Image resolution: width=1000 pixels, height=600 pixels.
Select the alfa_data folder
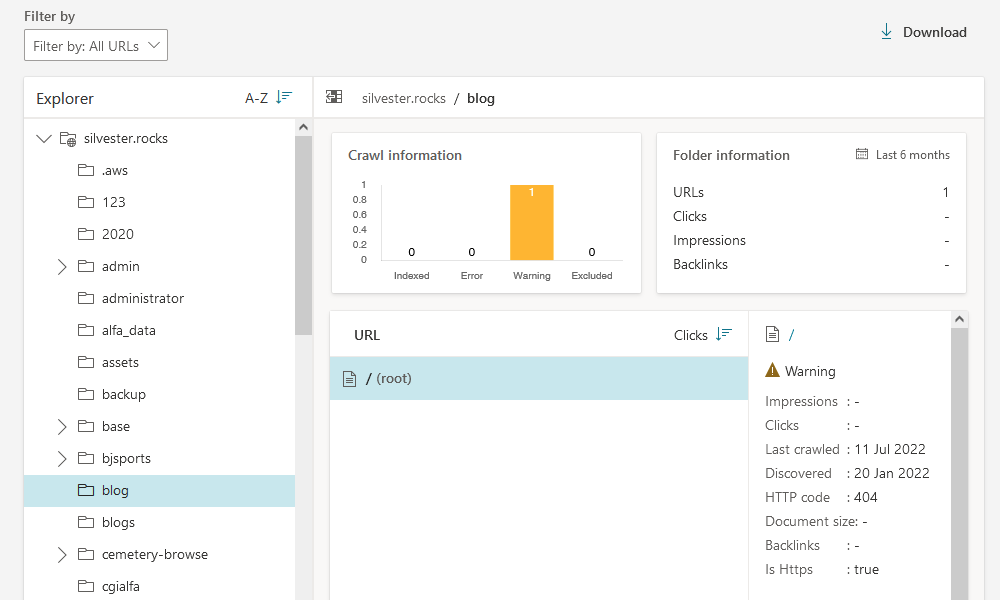coord(128,331)
